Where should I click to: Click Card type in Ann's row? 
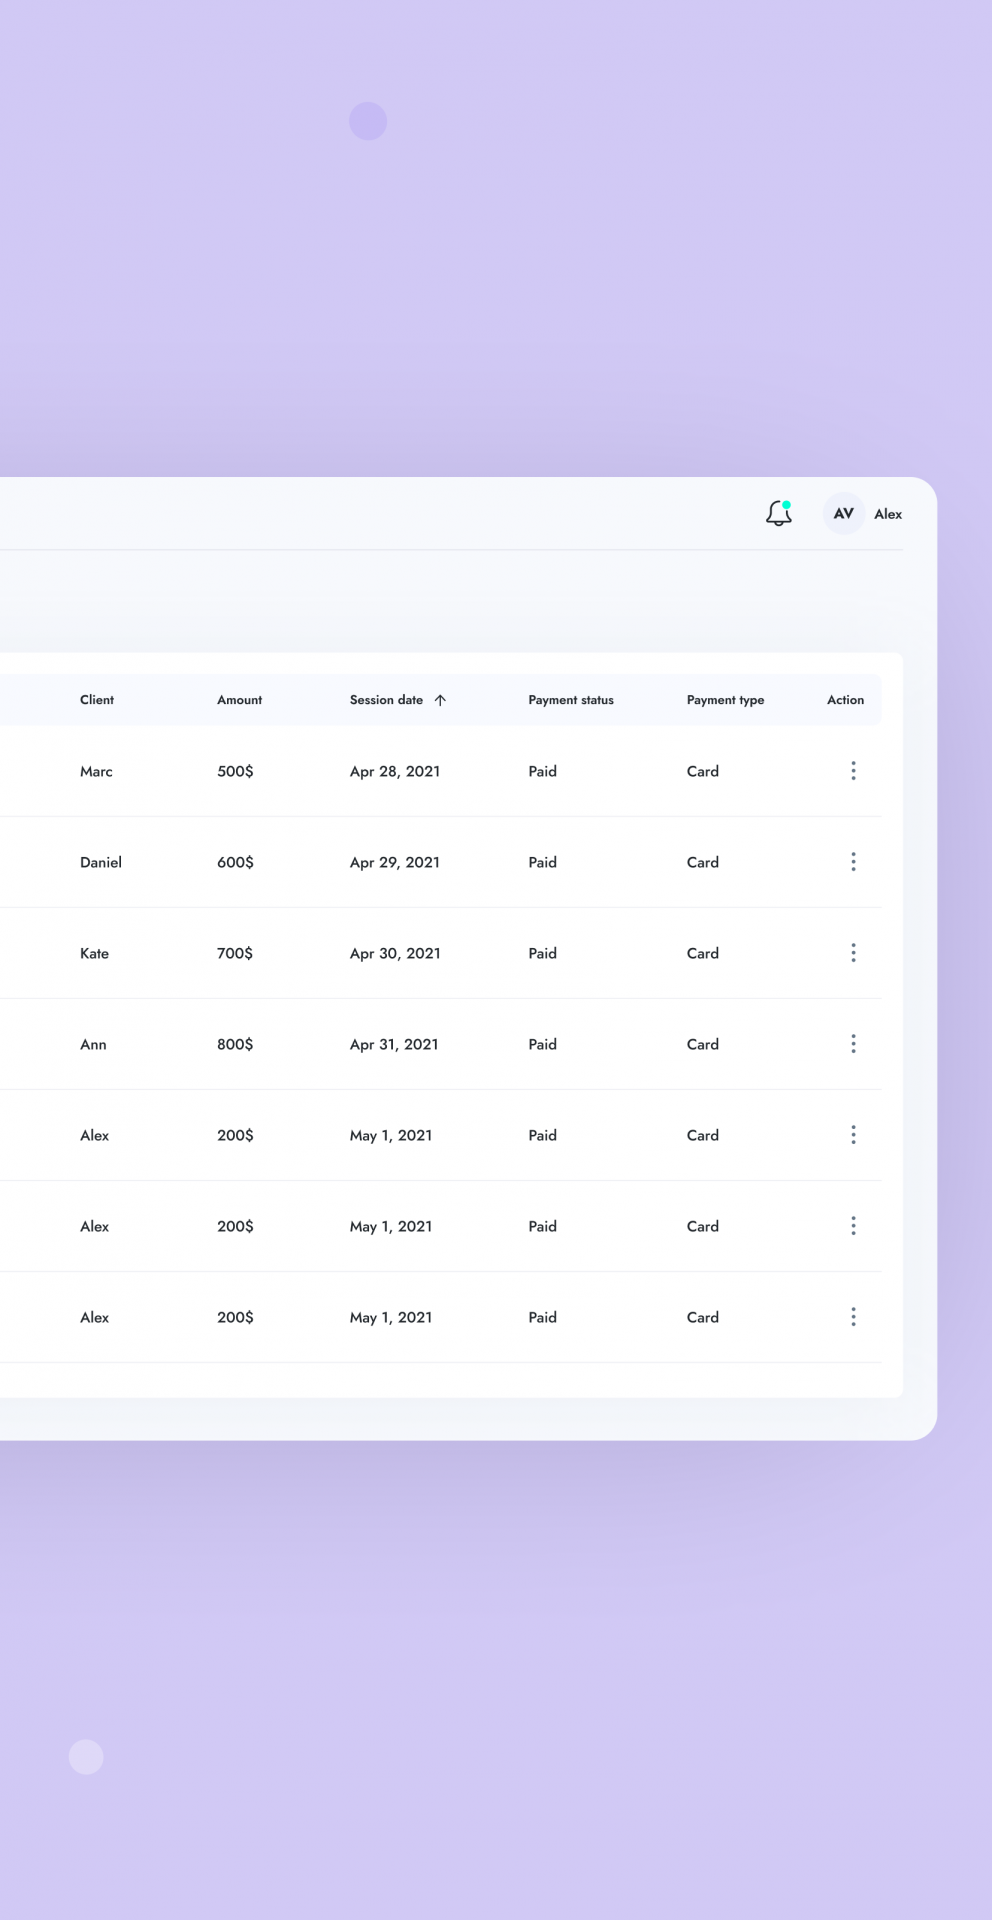point(703,1044)
